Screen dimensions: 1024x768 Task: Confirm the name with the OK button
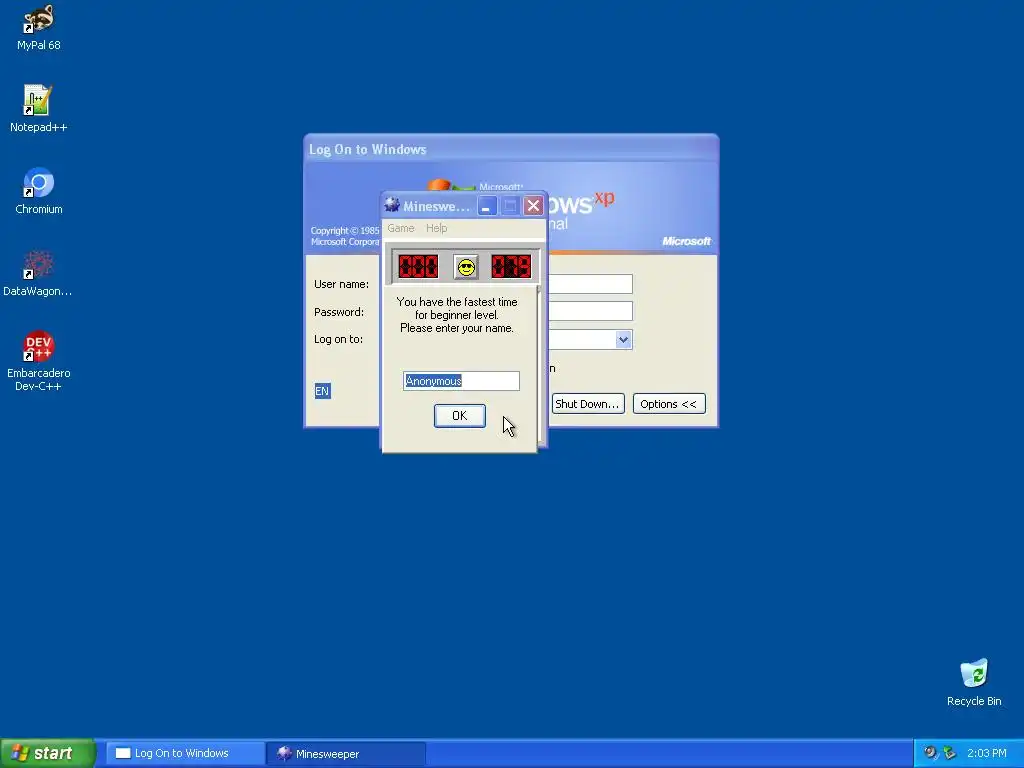coord(460,415)
